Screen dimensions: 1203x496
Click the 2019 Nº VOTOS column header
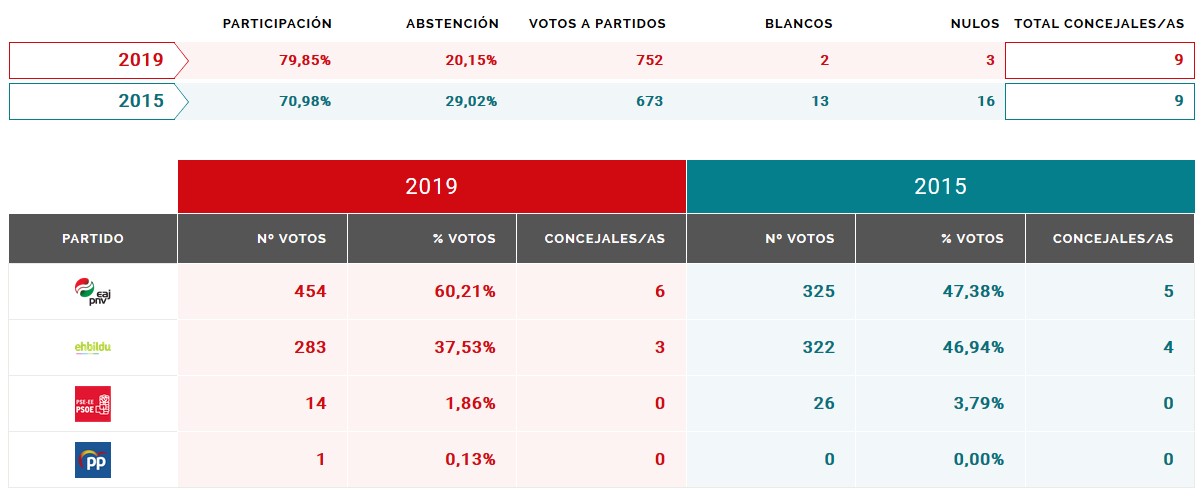pyautogui.click(x=263, y=239)
